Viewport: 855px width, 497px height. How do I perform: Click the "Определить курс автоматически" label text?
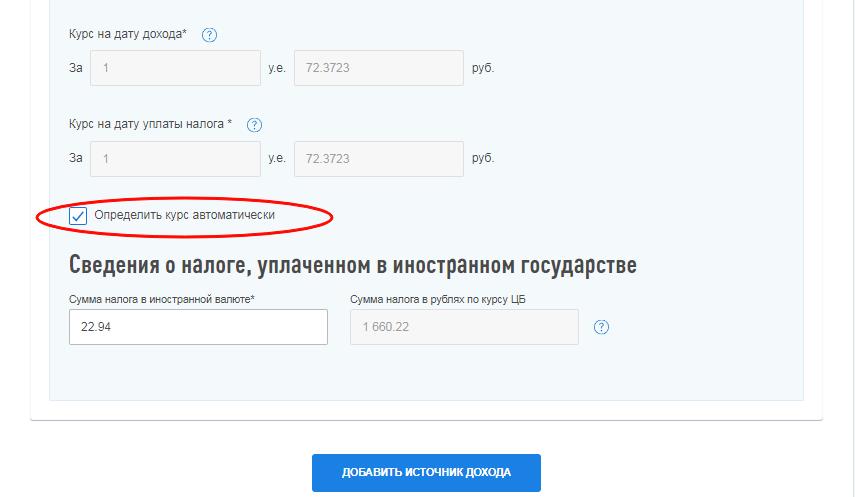click(x=184, y=215)
